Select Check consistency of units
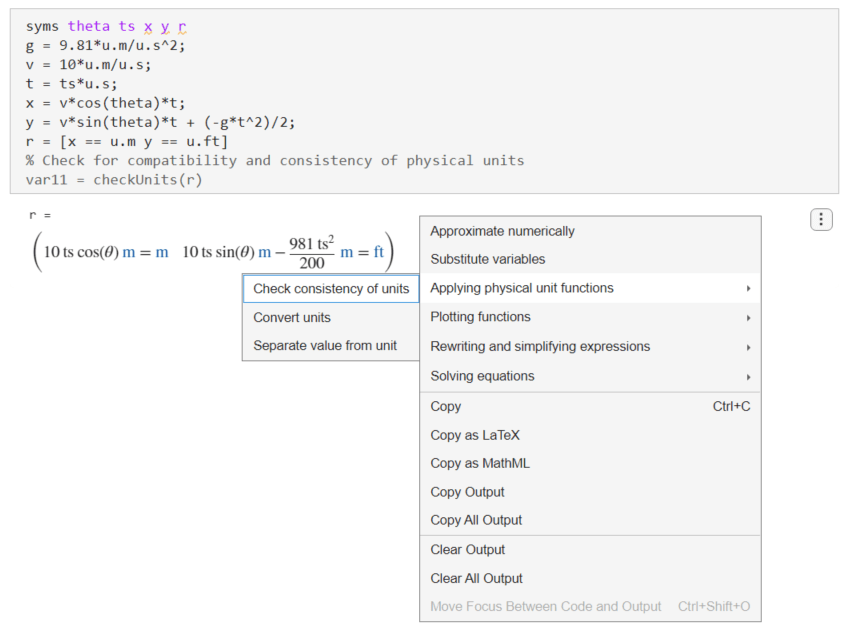Image resolution: width=850 pixels, height=634 pixels. click(331, 289)
